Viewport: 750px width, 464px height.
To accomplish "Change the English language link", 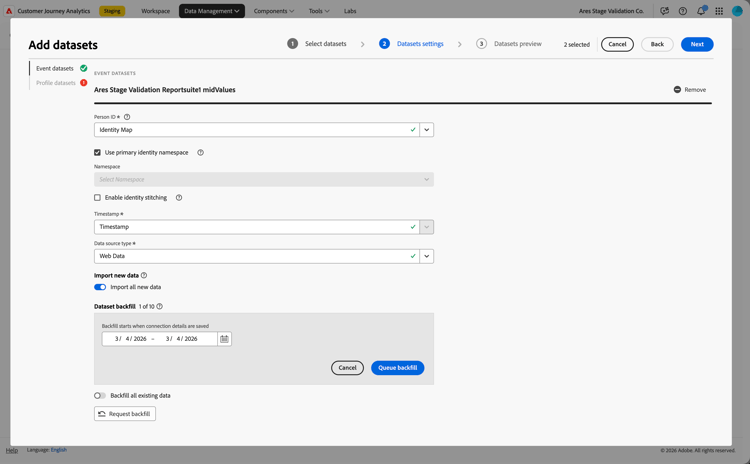I will (59, 450).
